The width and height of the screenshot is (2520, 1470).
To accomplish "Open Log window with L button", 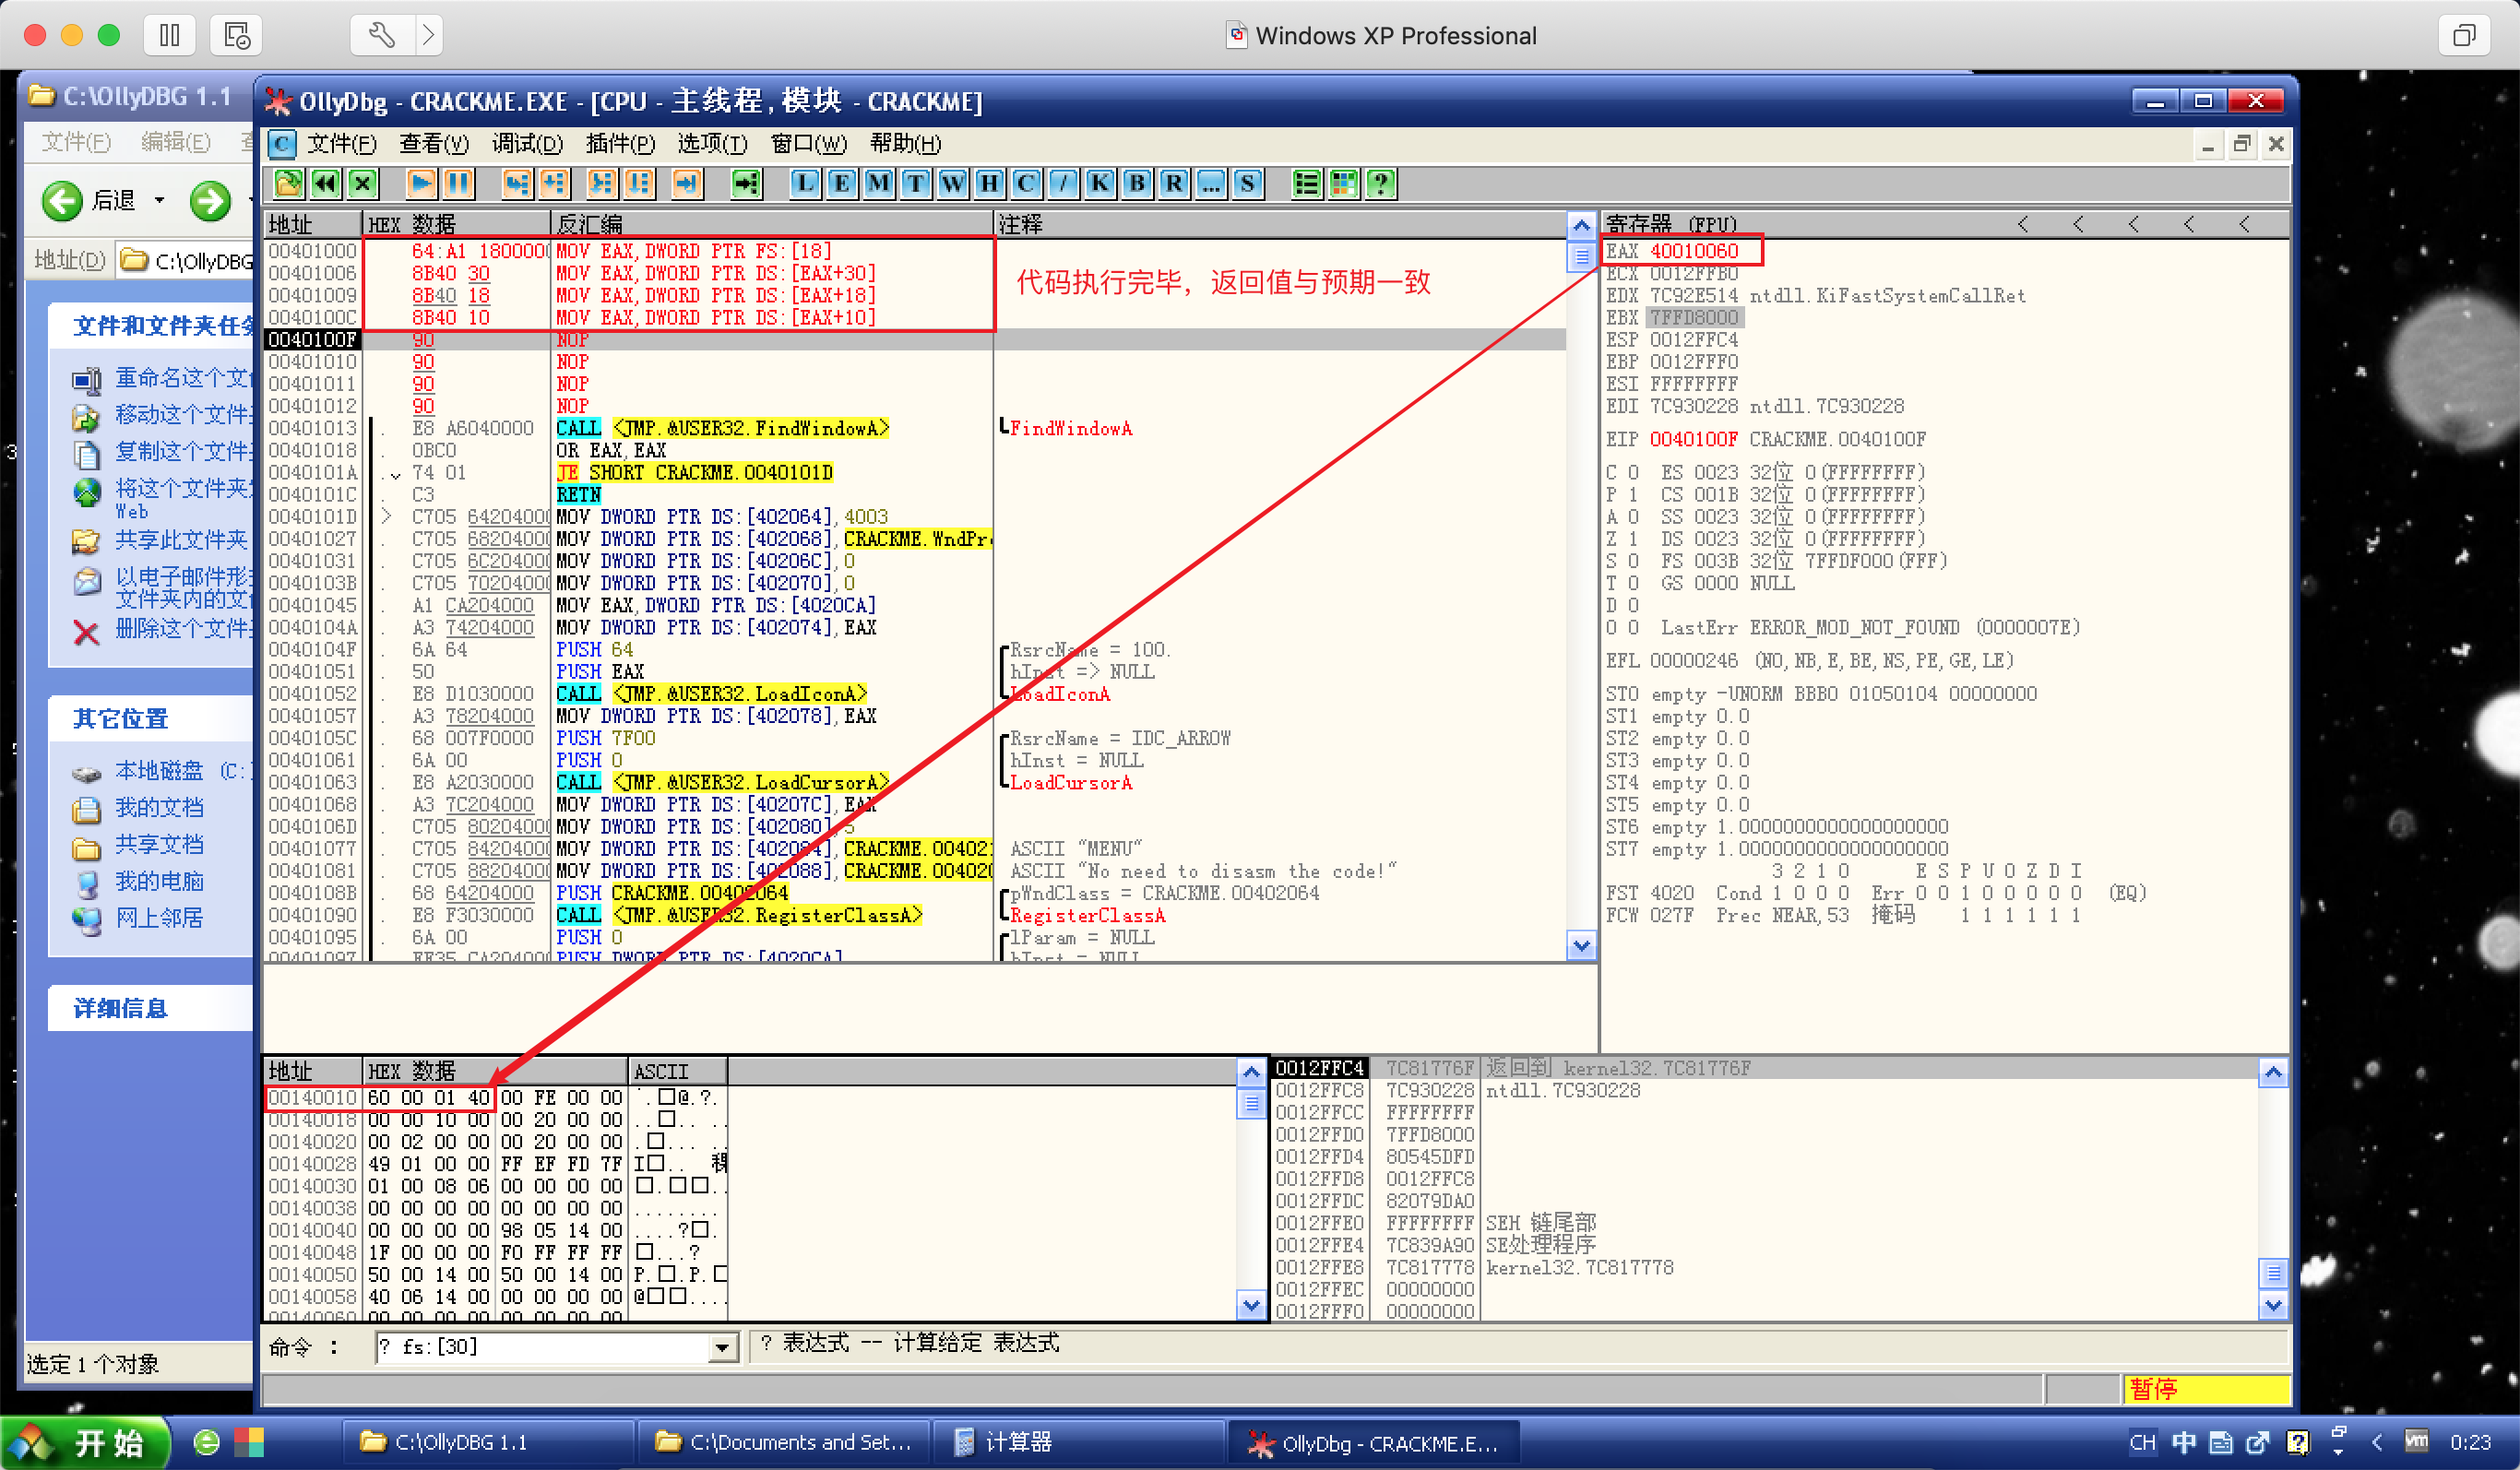I will [804, 183].
